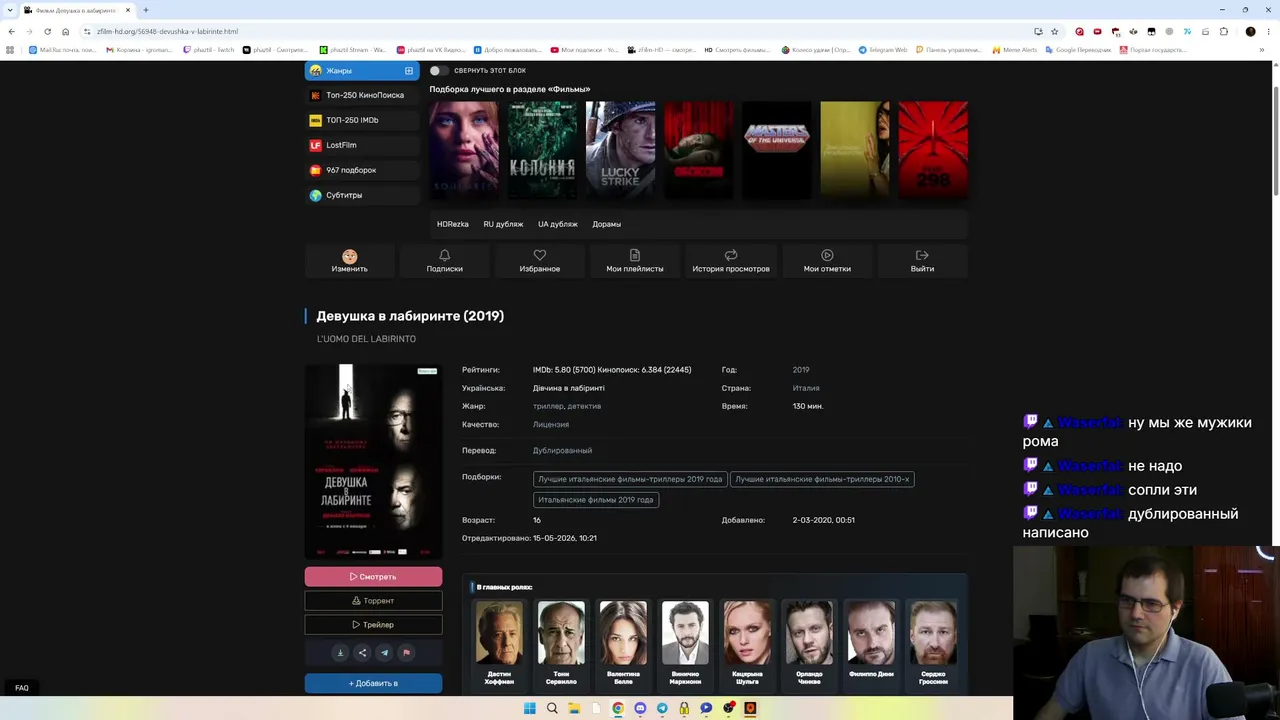Click the download icon under Трейлер
Image resolution: width=1280 pixels, height=720 pixels.
[340, 653]
